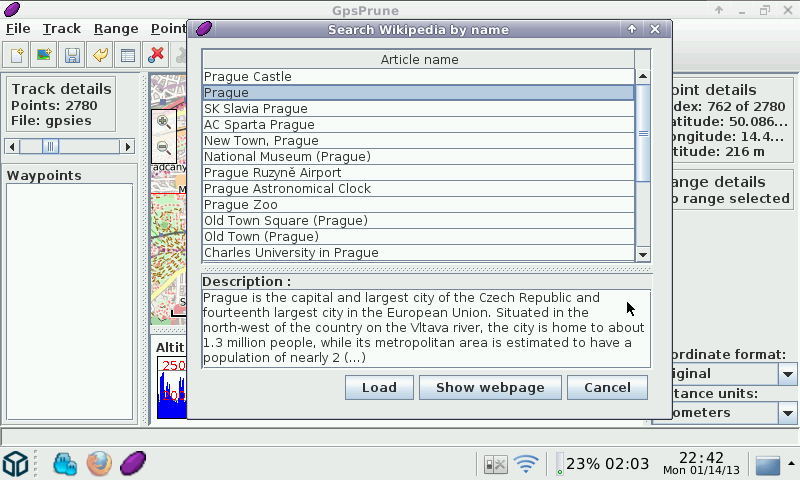Viewport: 800px width, 480px height.
Task: Click the network disconnected tray icon
Action: point(495,464)
